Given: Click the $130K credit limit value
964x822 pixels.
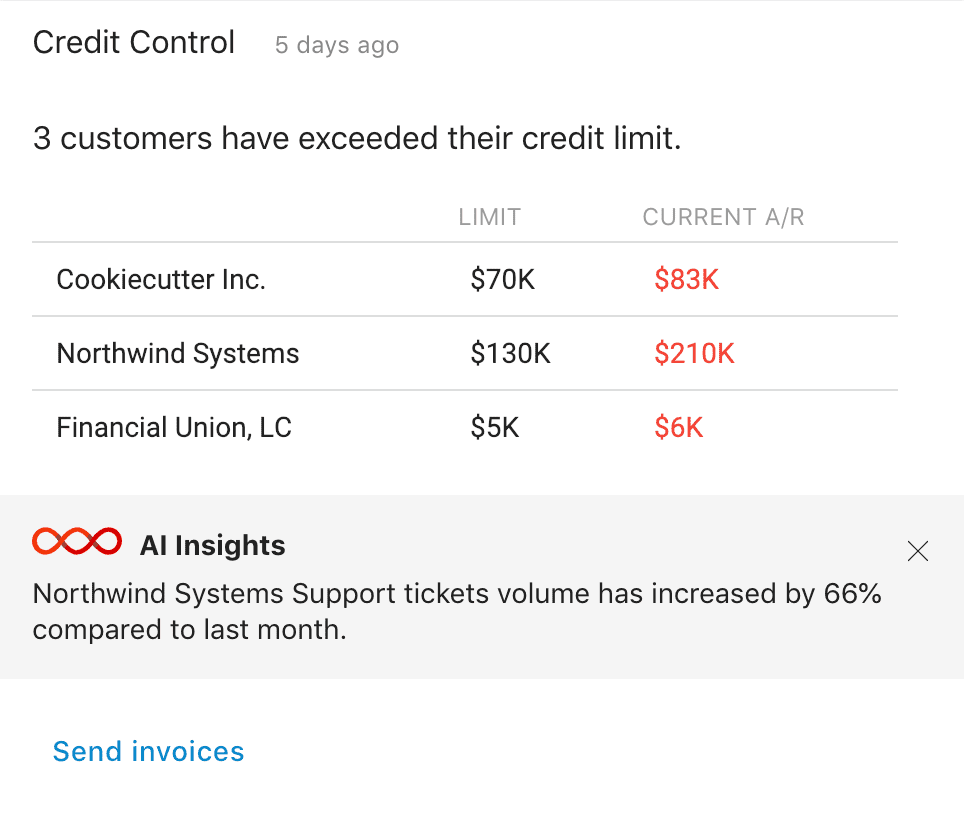Looking at the screenshot, I should (510, 354).
